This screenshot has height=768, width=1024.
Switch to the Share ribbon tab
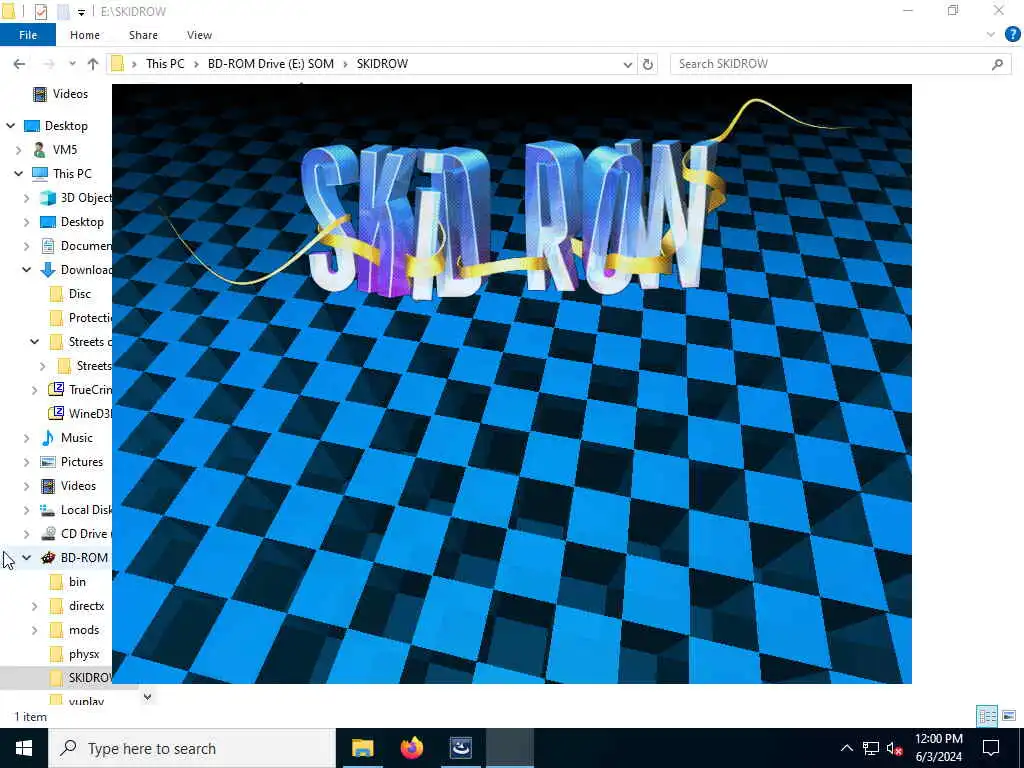[x=143, y=35]
